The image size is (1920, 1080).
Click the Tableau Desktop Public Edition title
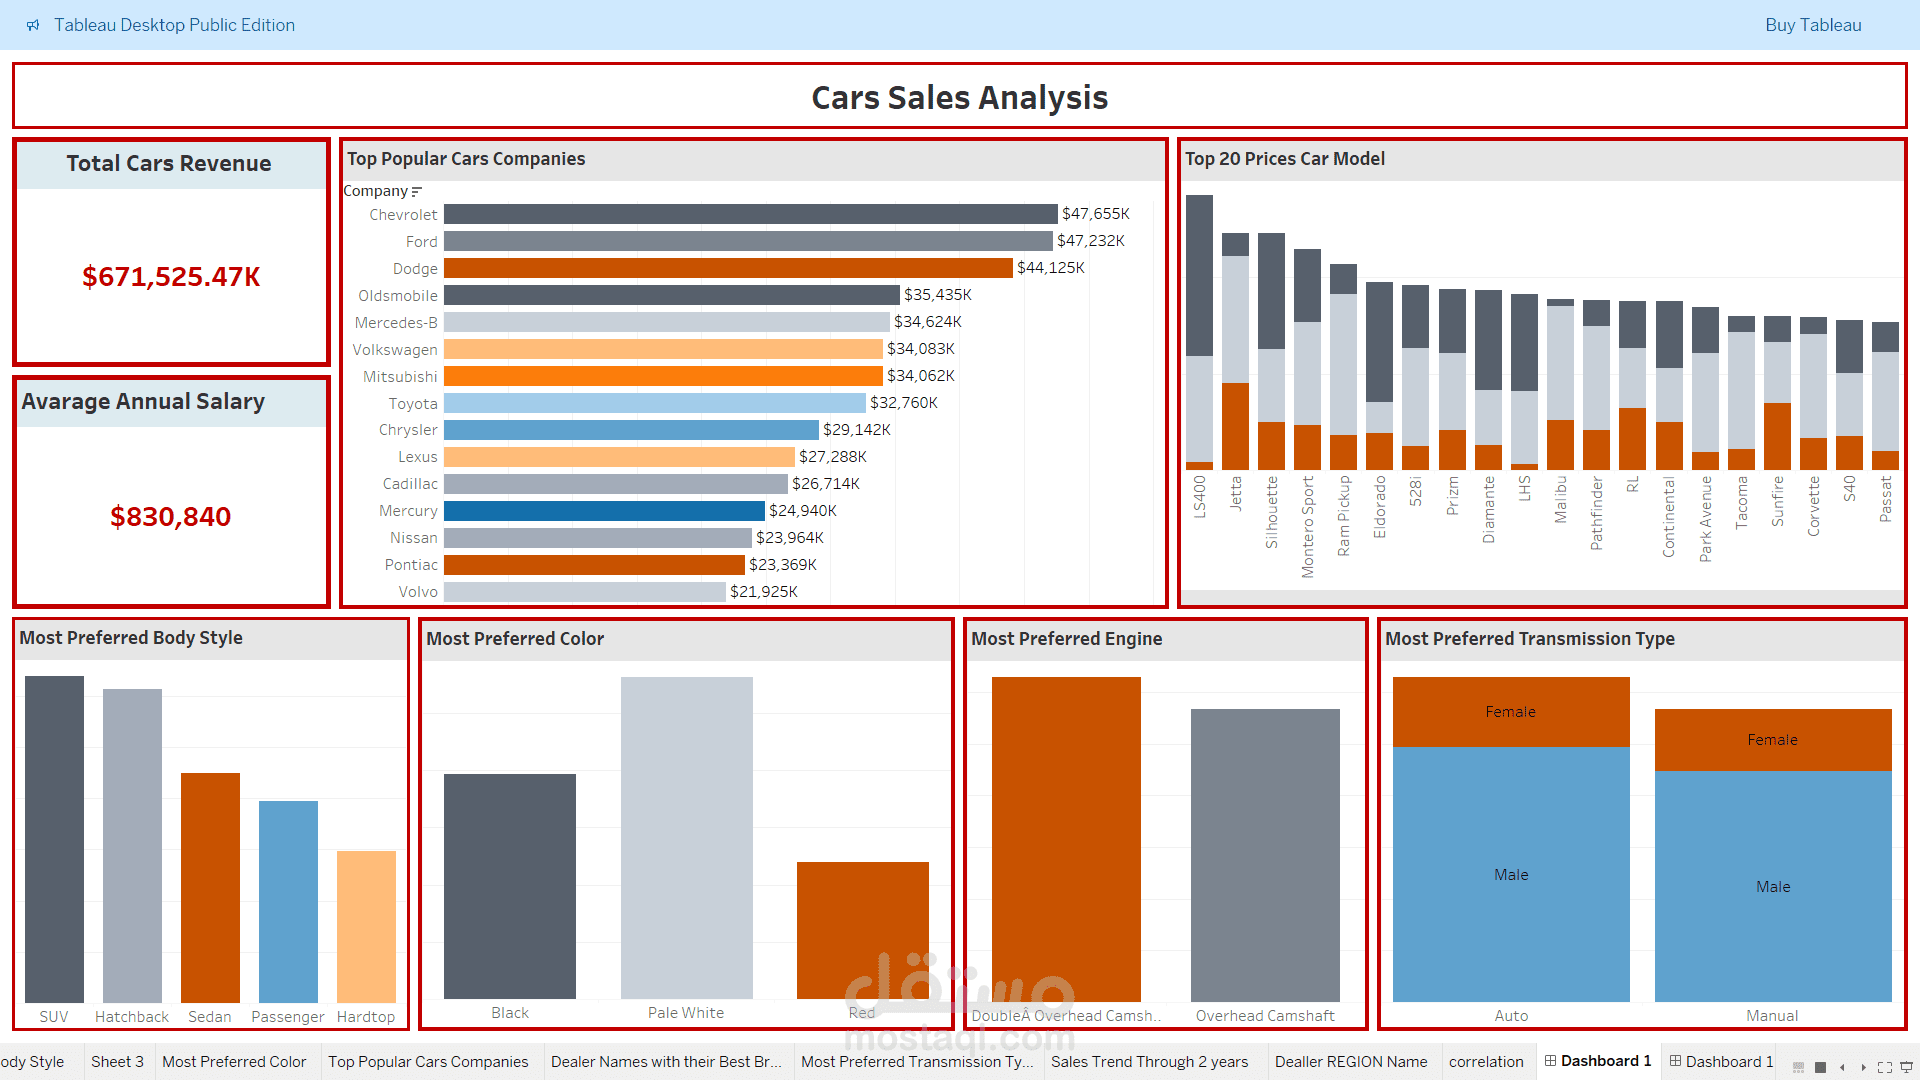click(x=174, y=25)
